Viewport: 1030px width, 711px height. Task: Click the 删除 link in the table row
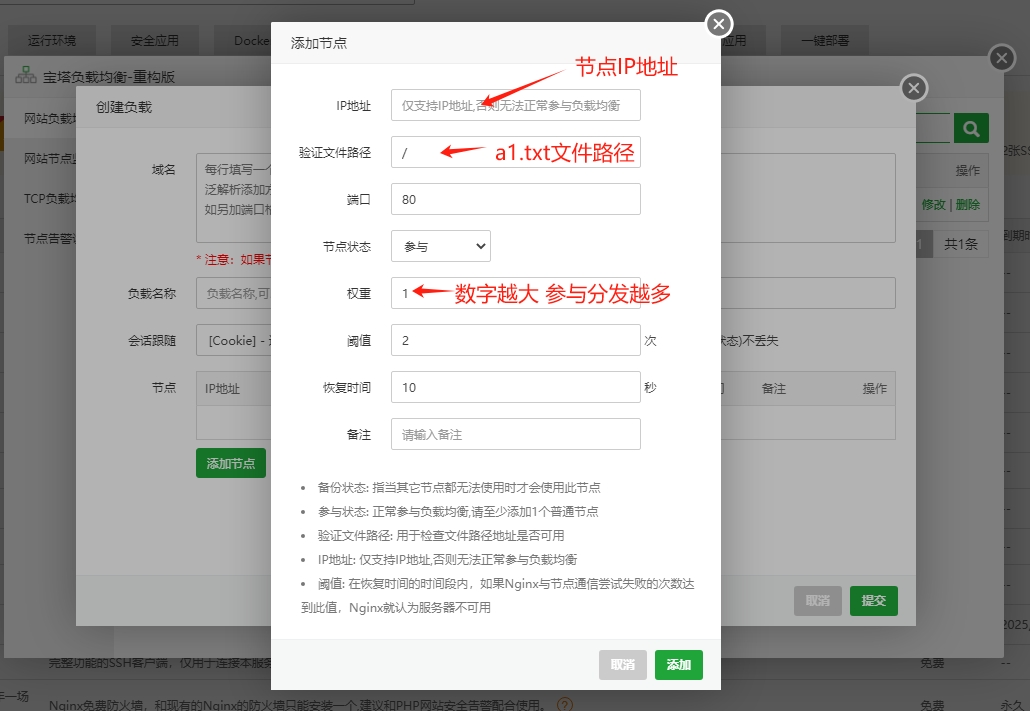(968, 204)
